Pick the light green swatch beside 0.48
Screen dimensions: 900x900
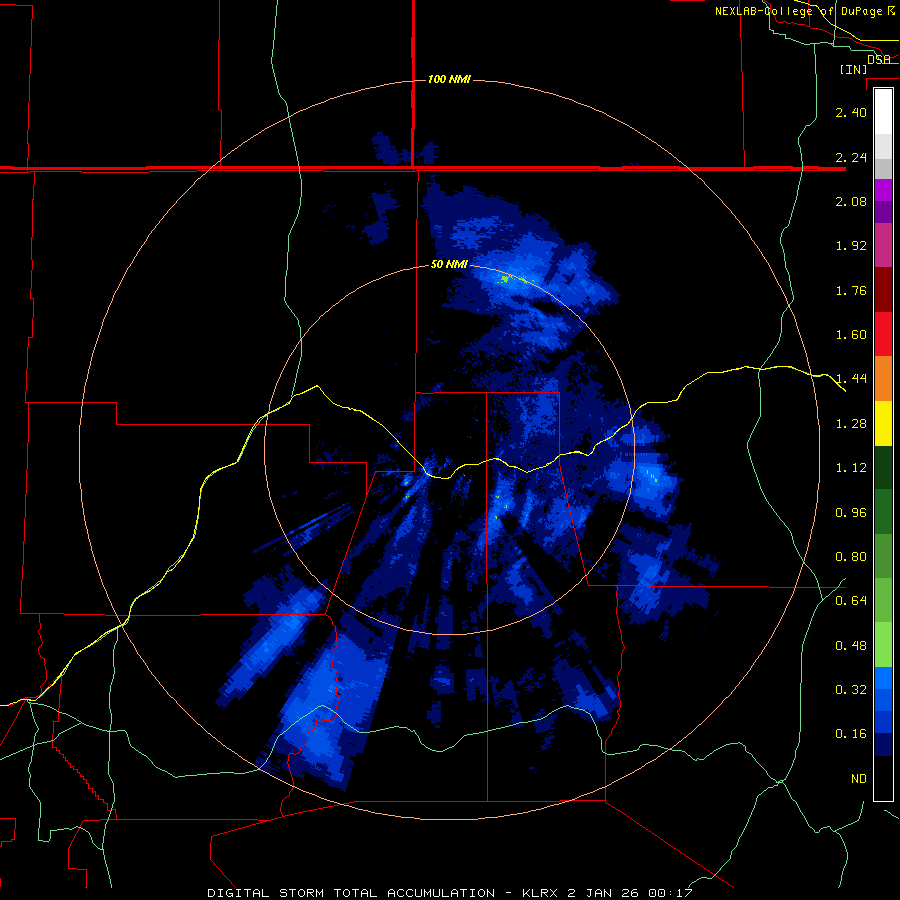point(883,645)
